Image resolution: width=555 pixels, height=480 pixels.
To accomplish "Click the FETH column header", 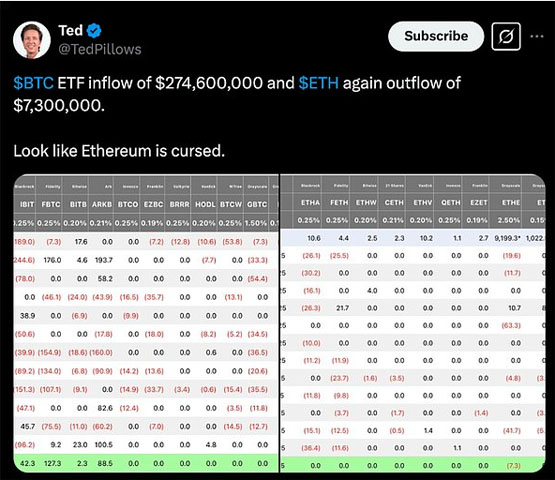I will coord(339,202).
